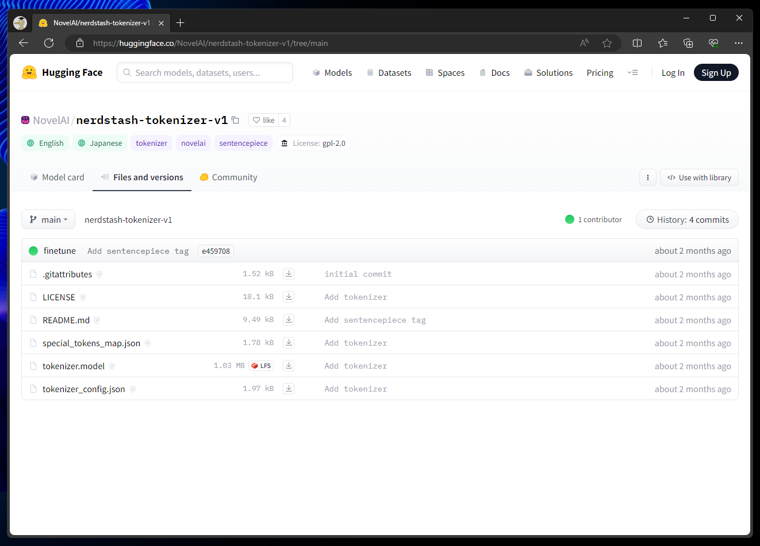Open the Pricing page
Viewport: 760px width, 546px height.
600,73
